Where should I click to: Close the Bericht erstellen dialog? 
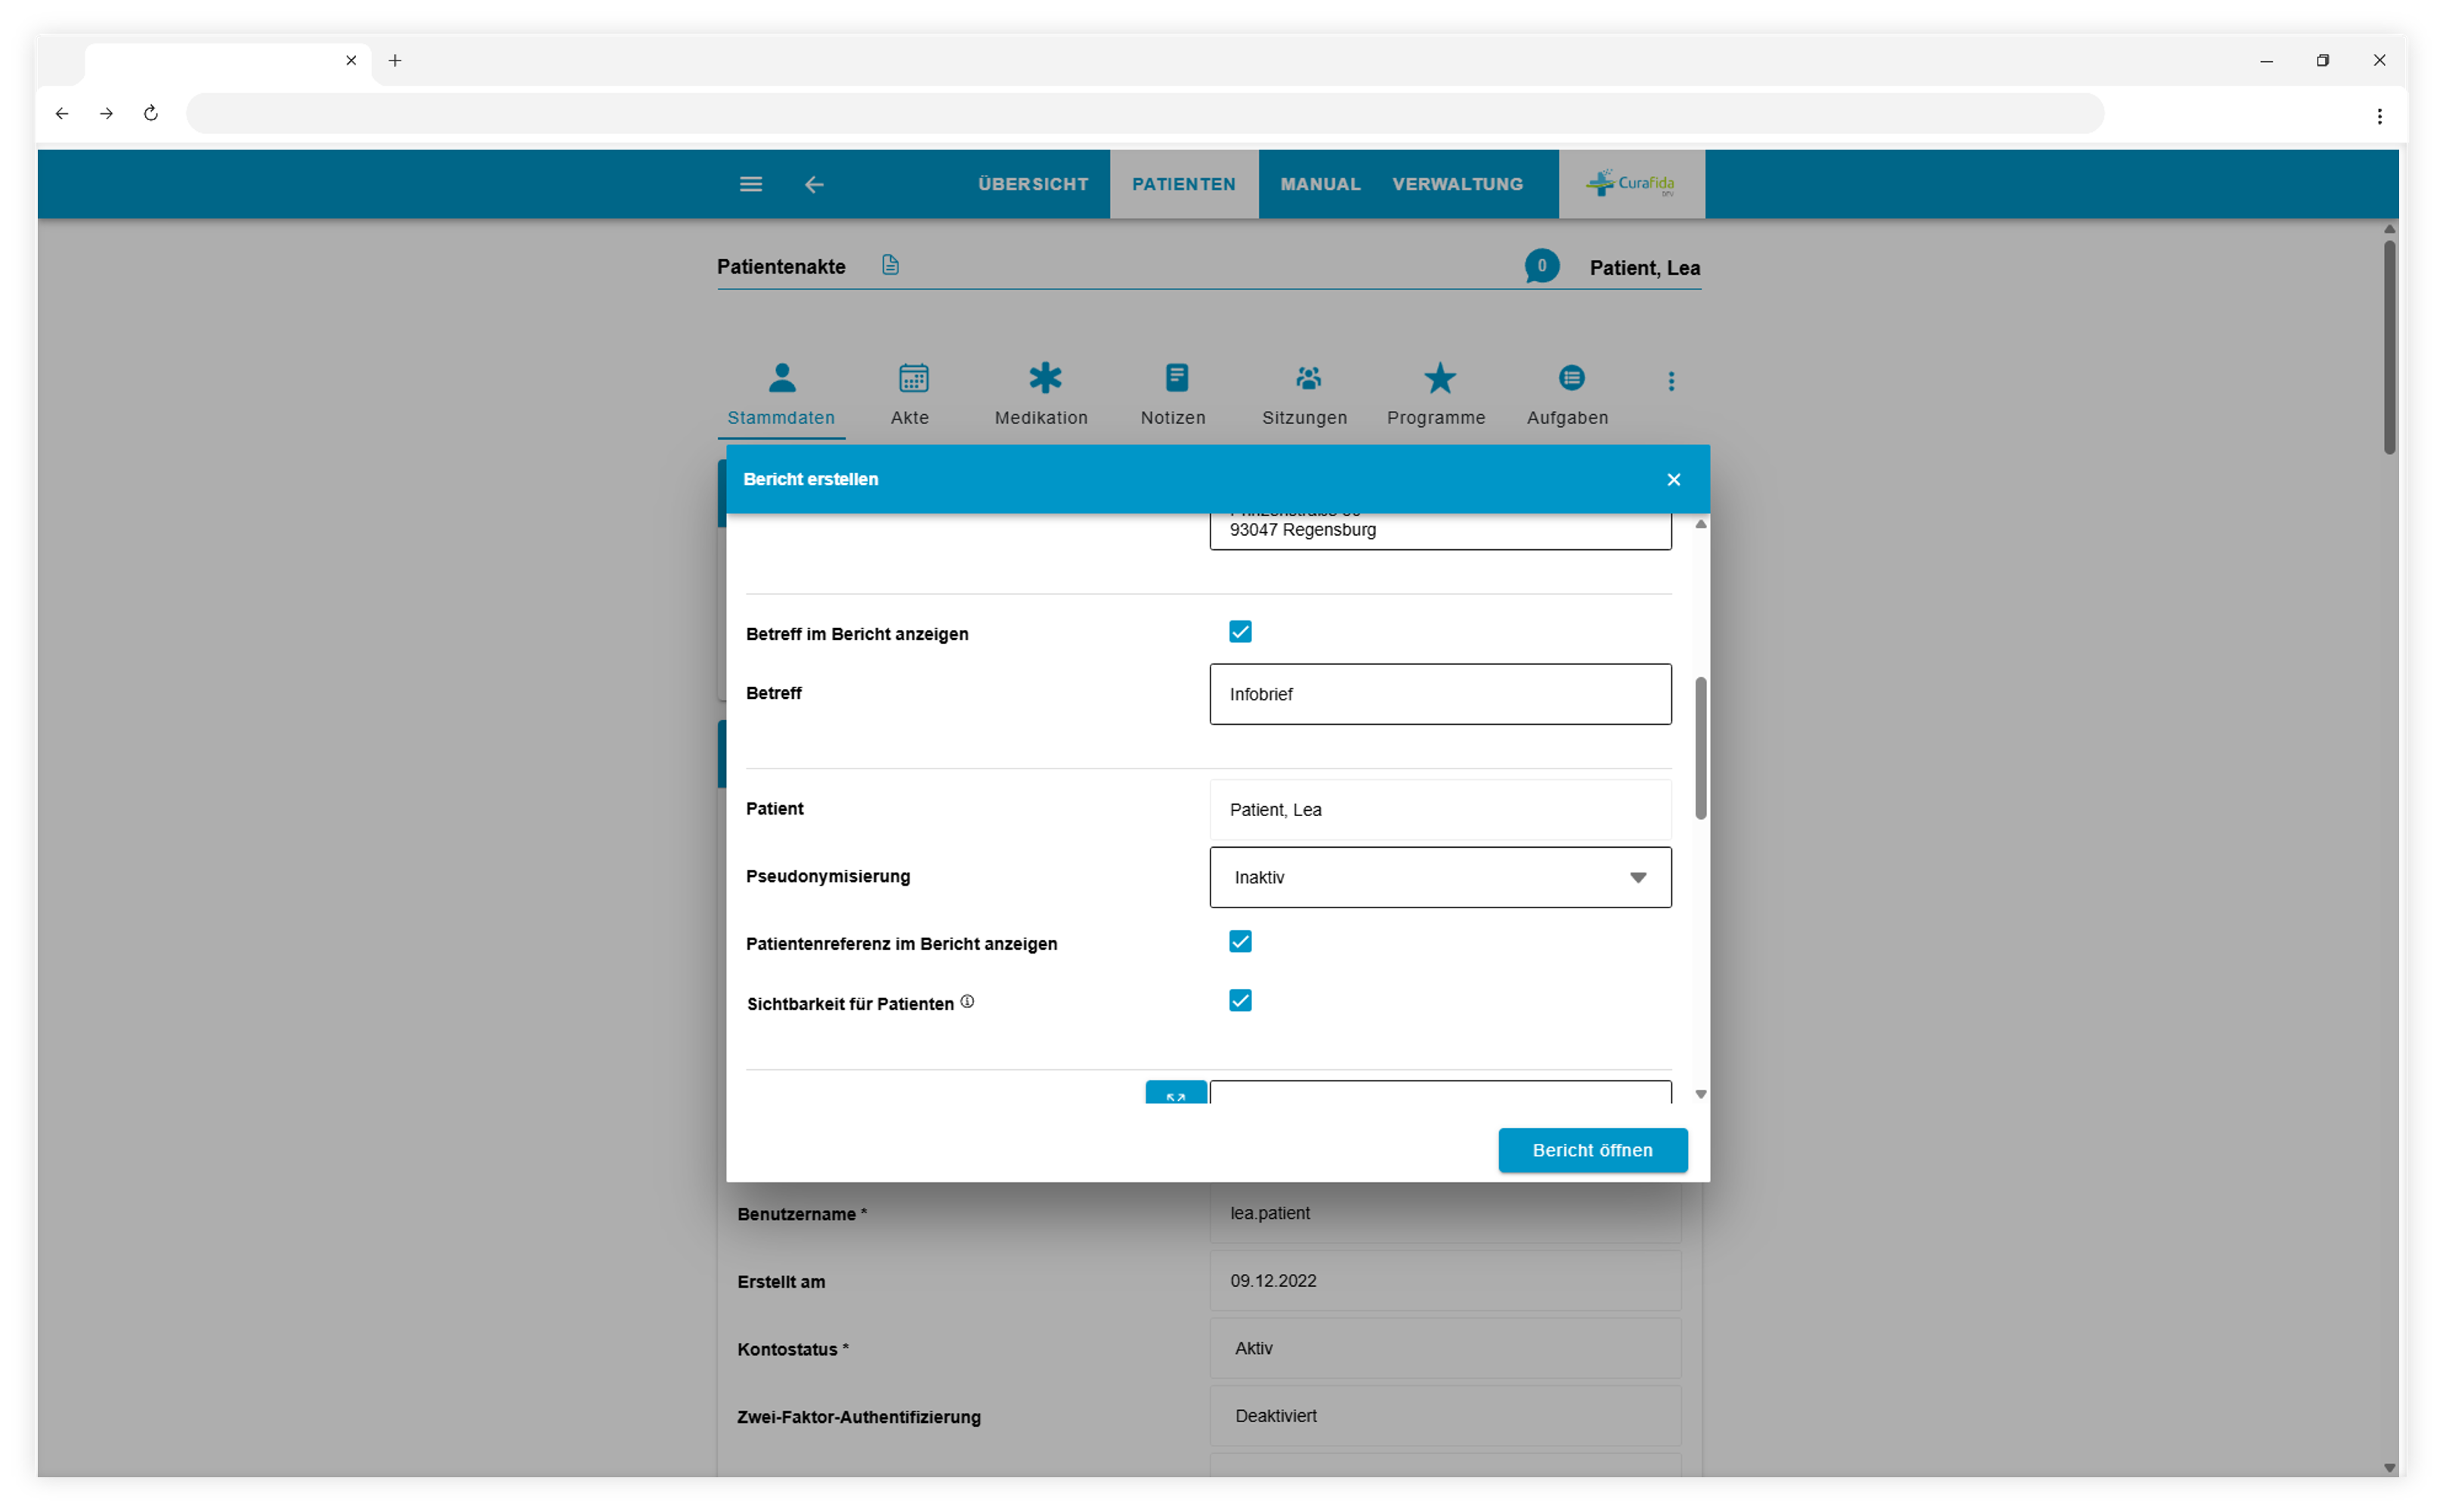[x=1673, y=480]
